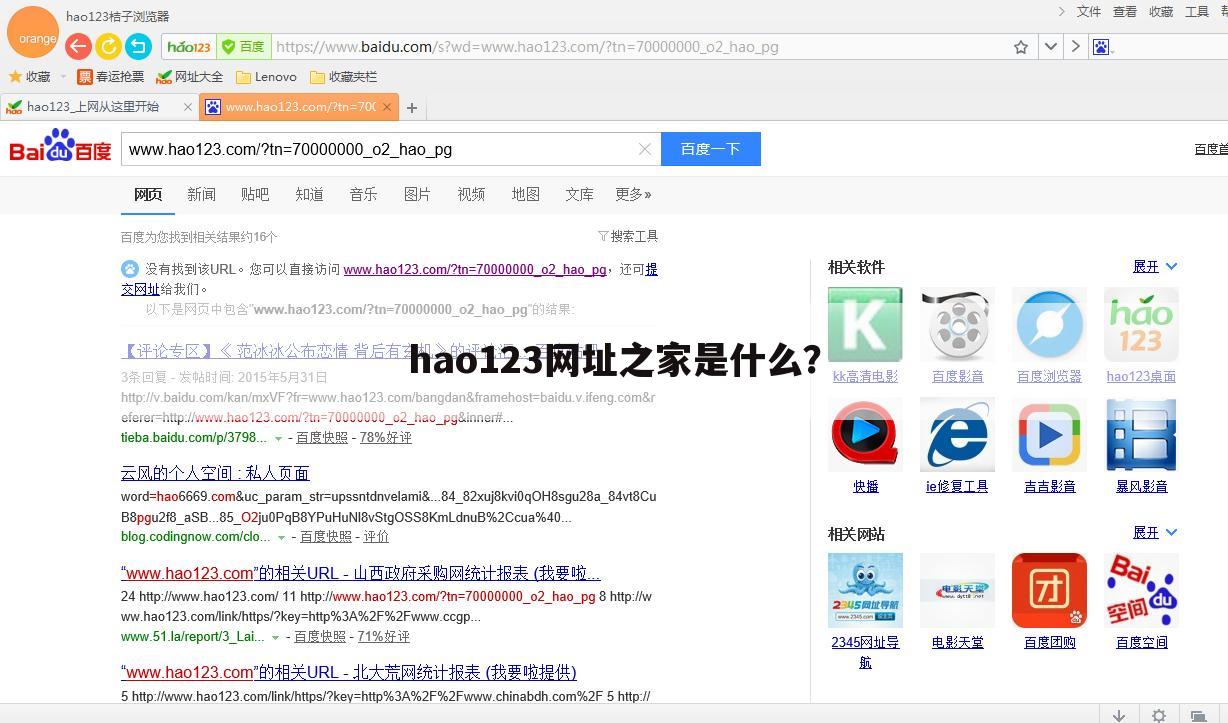Select the 文库 search category
Screen dimensions: 1228x723
(579, 194)
